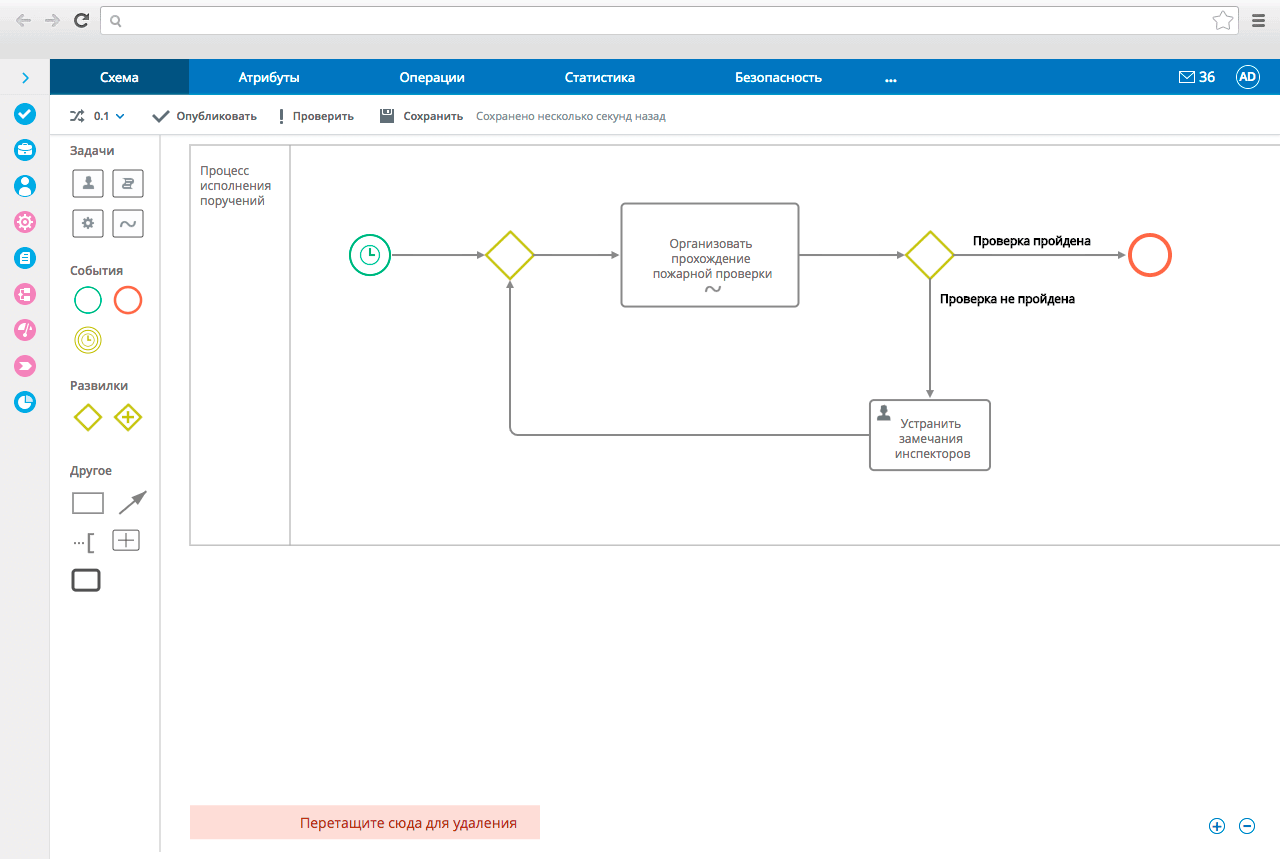Viewport: 1280px width, 859px height.
Task: Choose the green start event circle in the palette
Action: (88, 300)
